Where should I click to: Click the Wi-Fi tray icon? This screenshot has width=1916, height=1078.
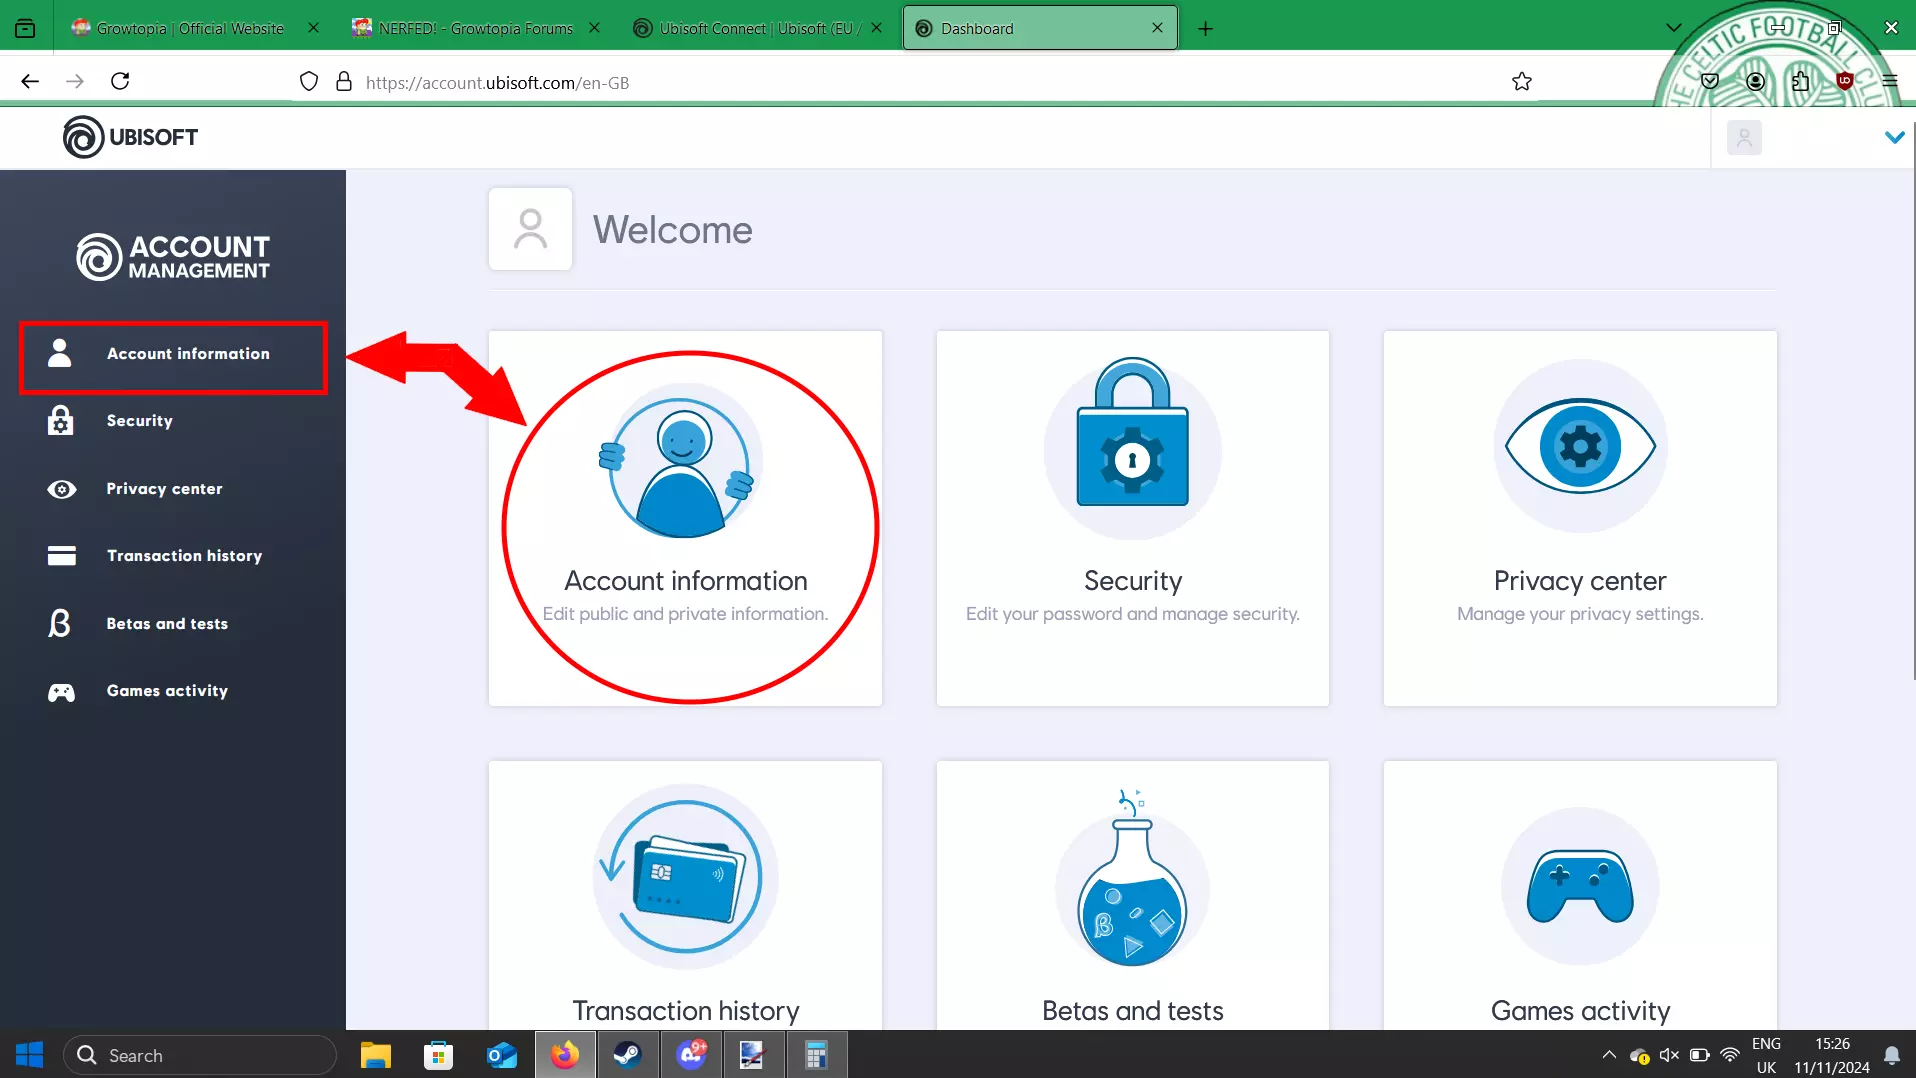pyautogui.click(x=1729, y=1055)
